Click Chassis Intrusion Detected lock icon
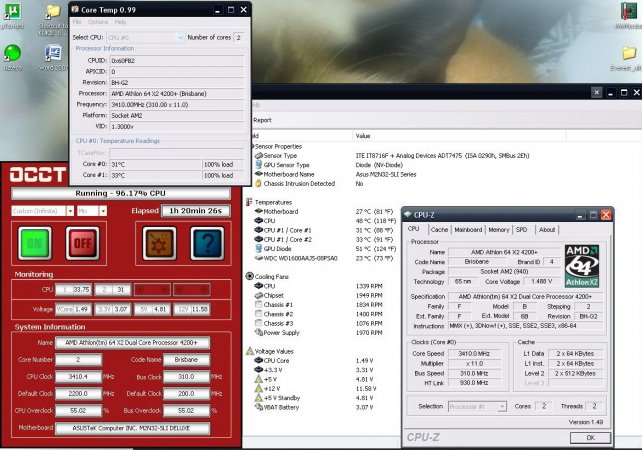Image resolution: width=642 pixels, height=450 pixels. (x=258, y=183)
